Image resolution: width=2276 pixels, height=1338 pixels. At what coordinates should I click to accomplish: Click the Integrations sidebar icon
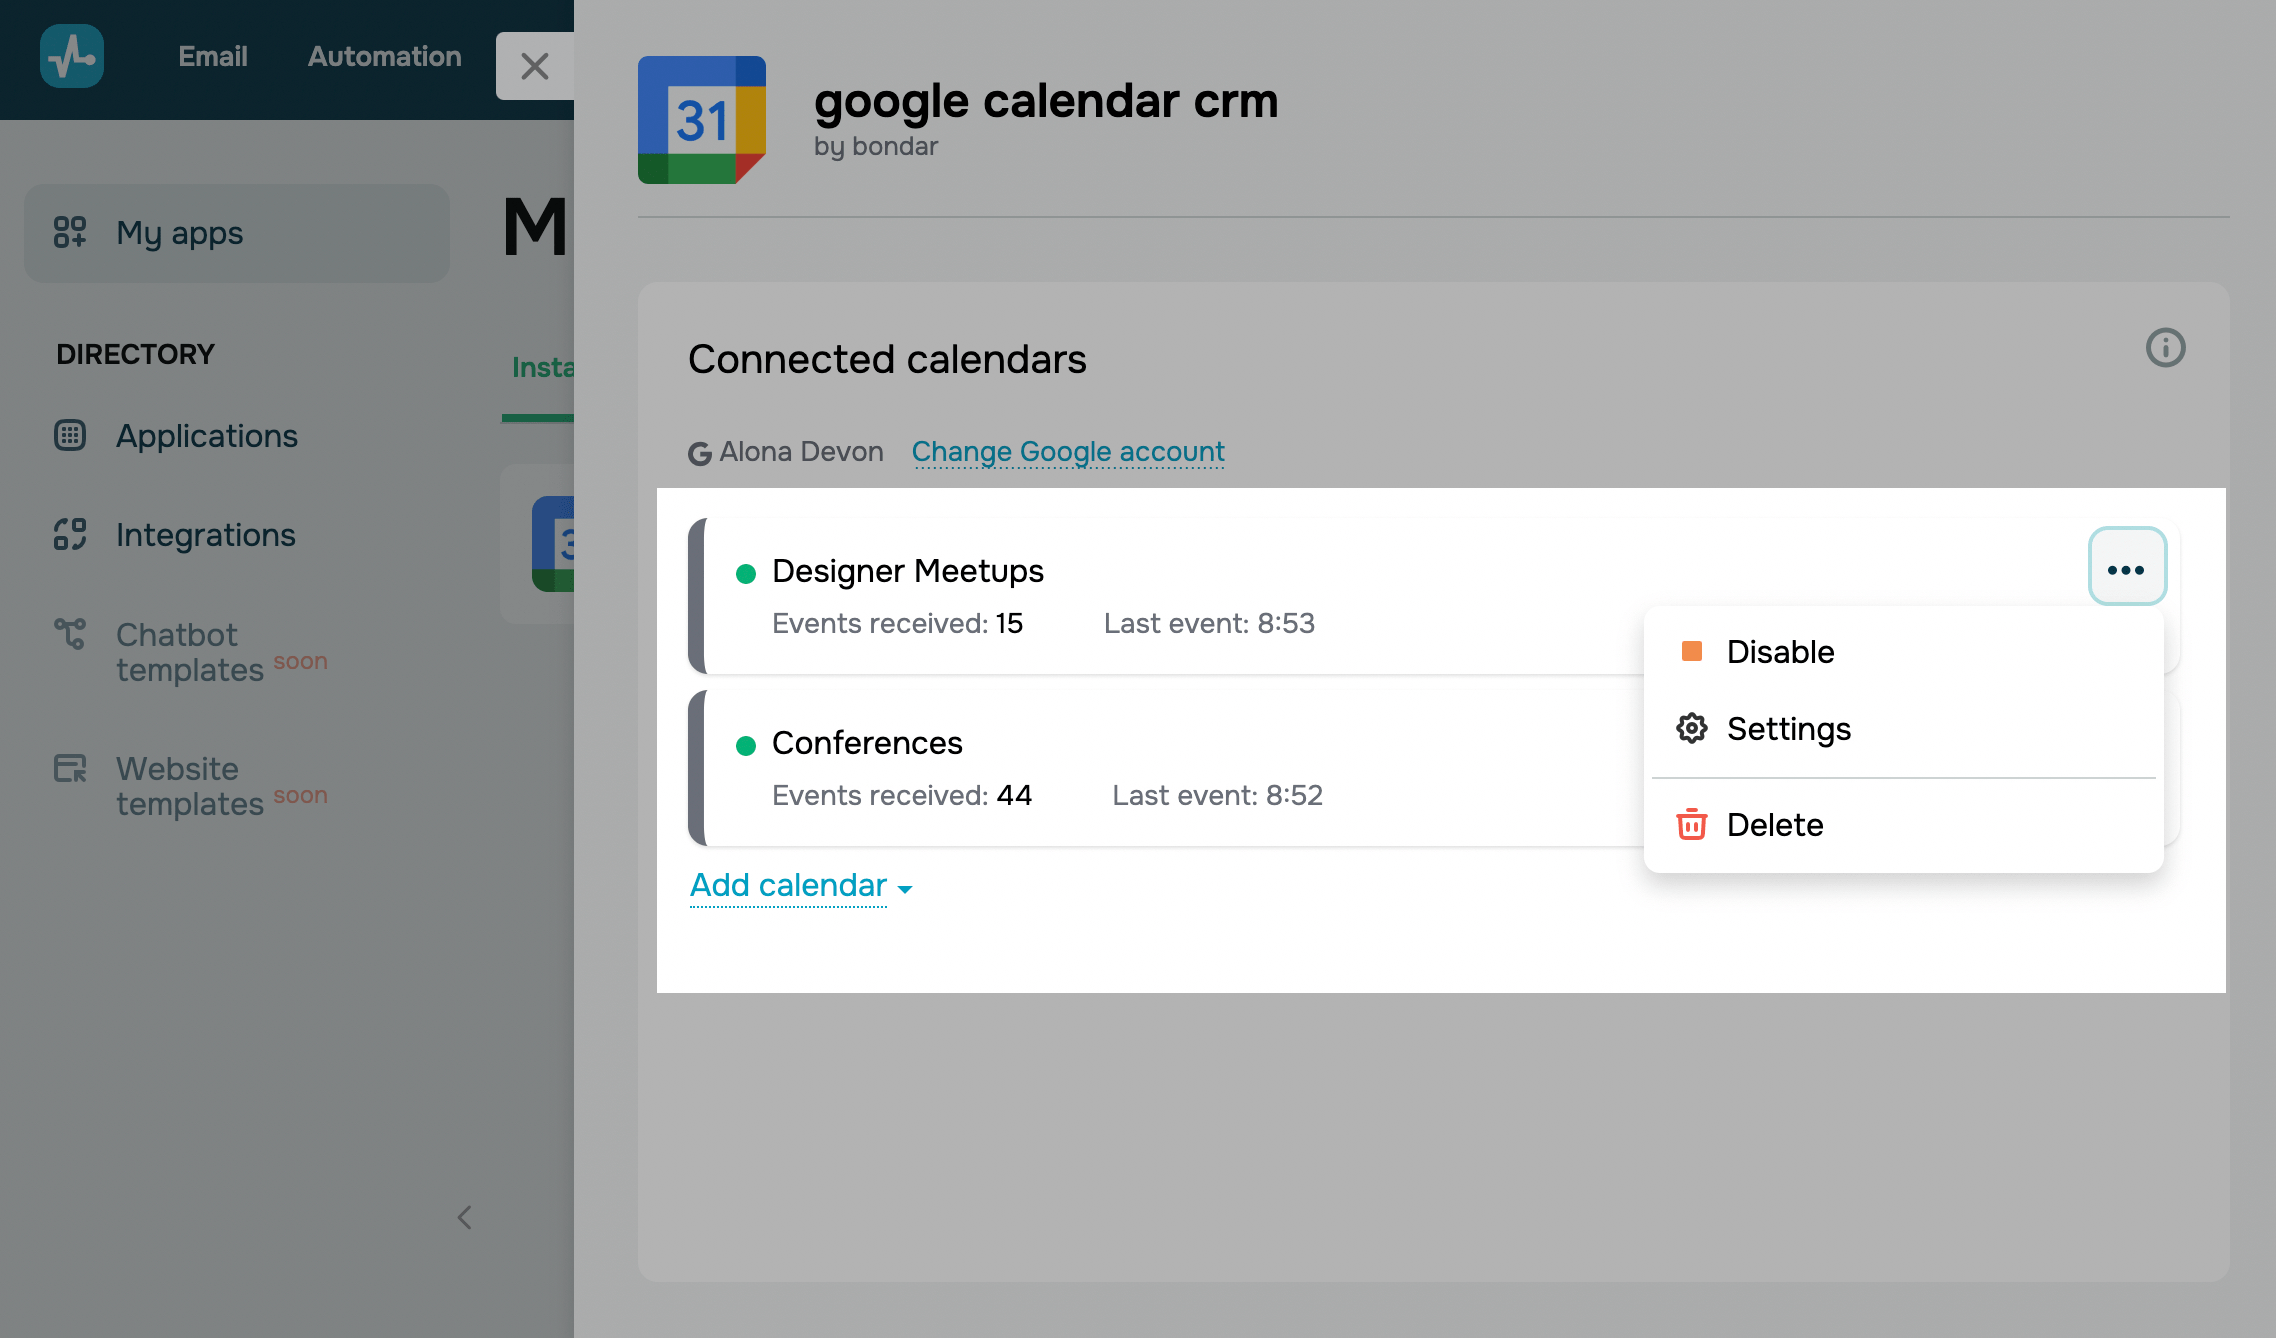(70, 534)
